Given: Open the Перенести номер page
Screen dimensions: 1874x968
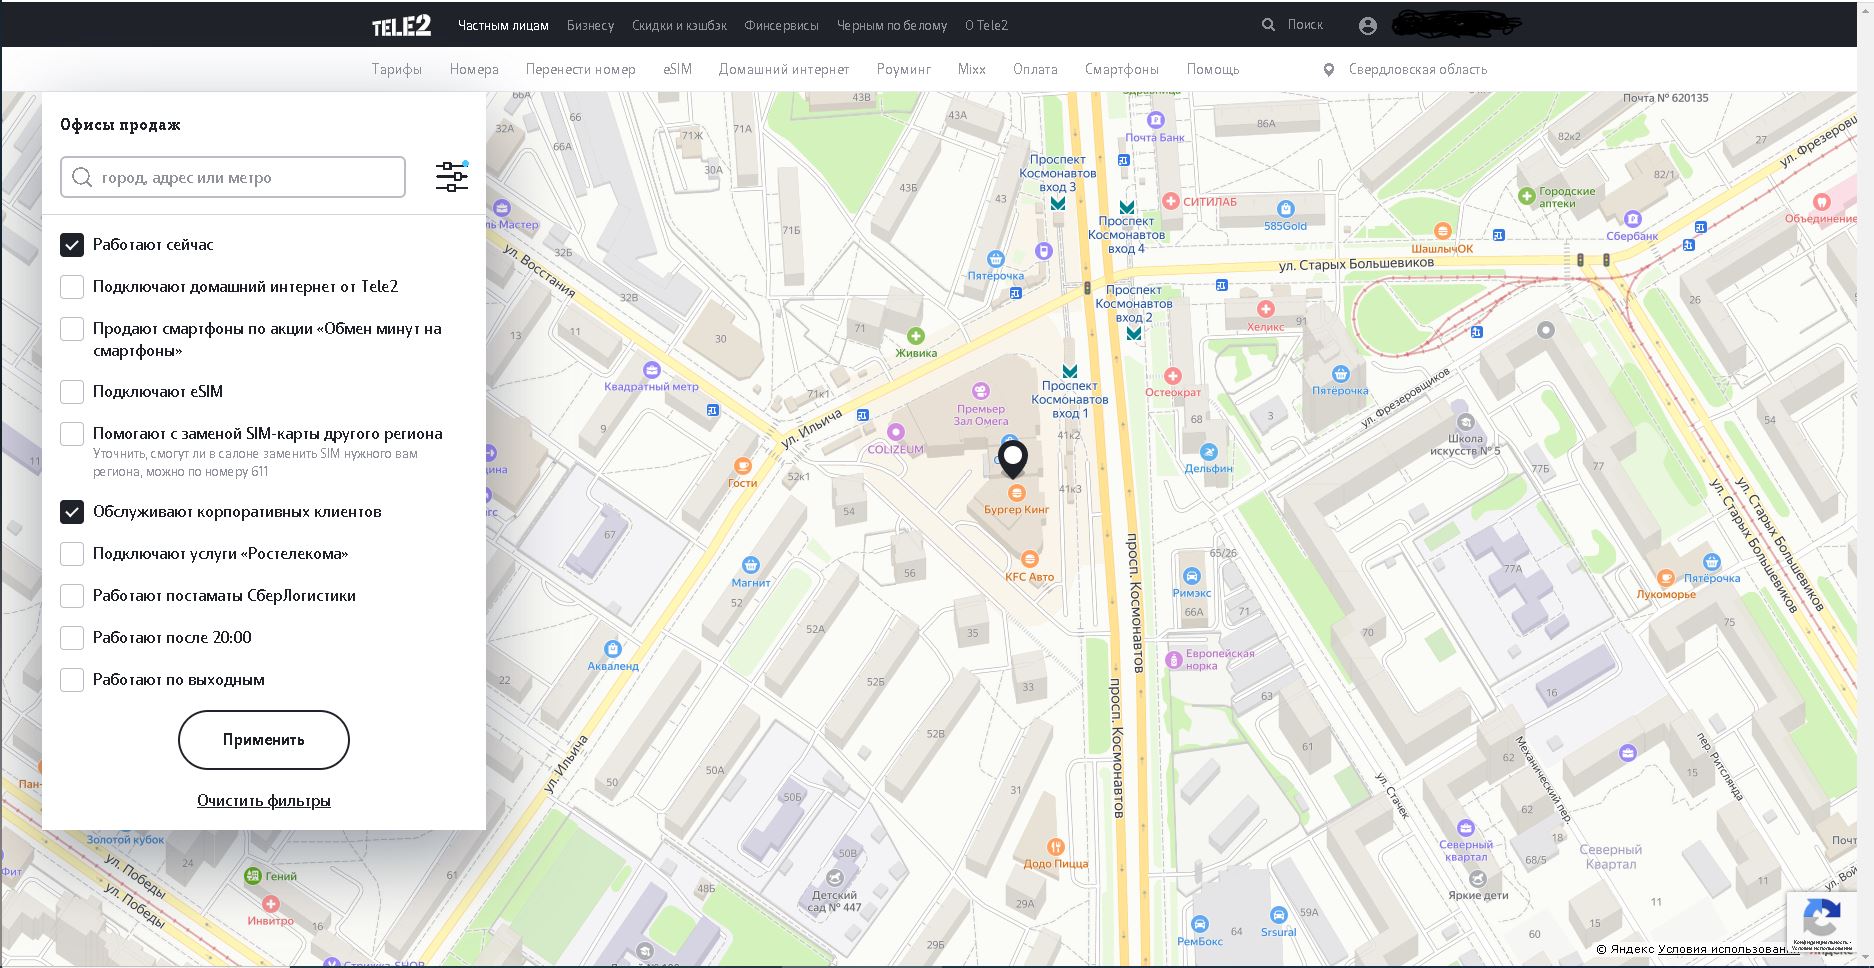Looking at the screenshot, I should coord(580,70).
